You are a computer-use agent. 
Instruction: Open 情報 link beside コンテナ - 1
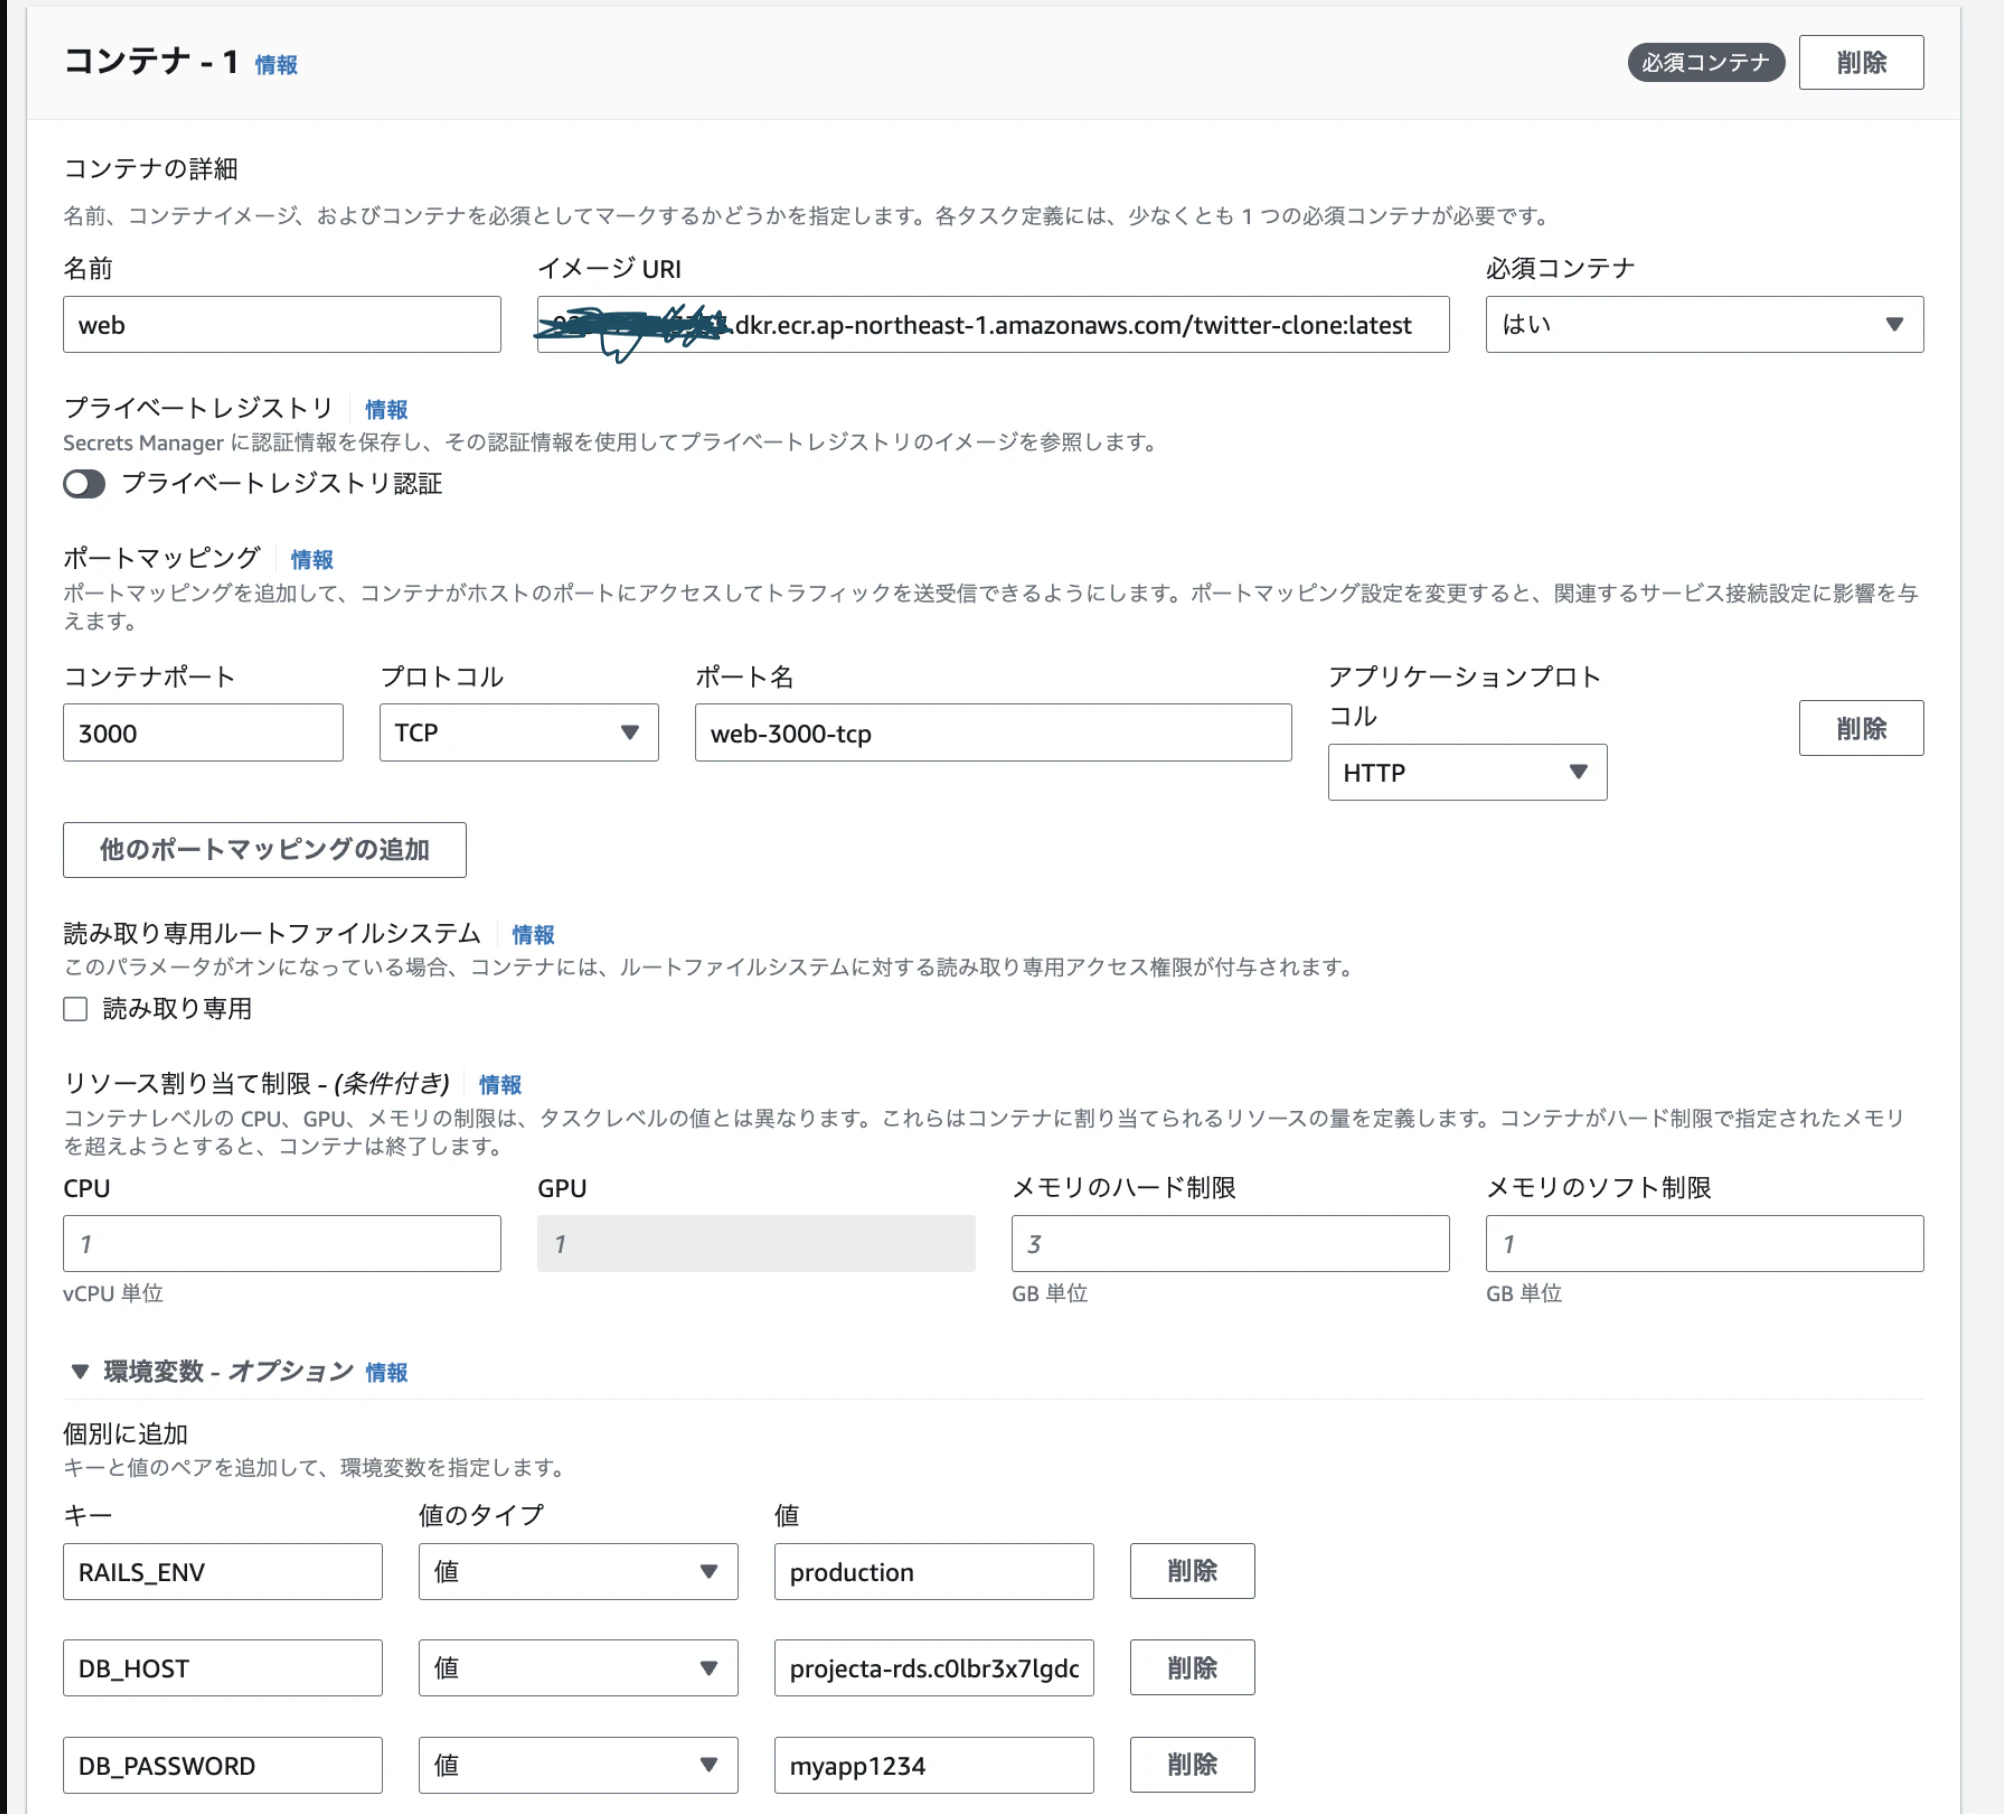(274, 66)
